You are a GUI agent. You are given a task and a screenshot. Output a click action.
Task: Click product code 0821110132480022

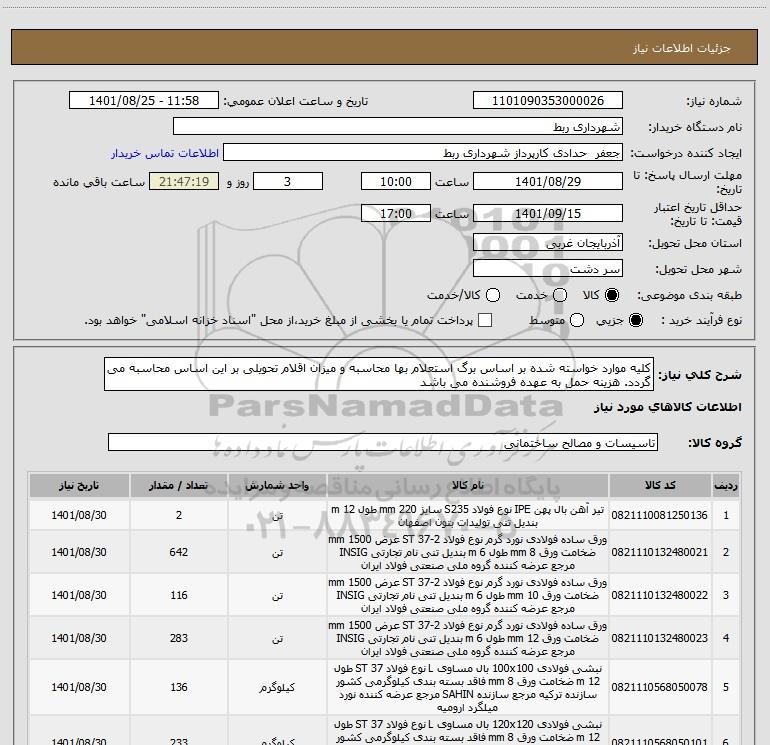click(x=660, y=595)
